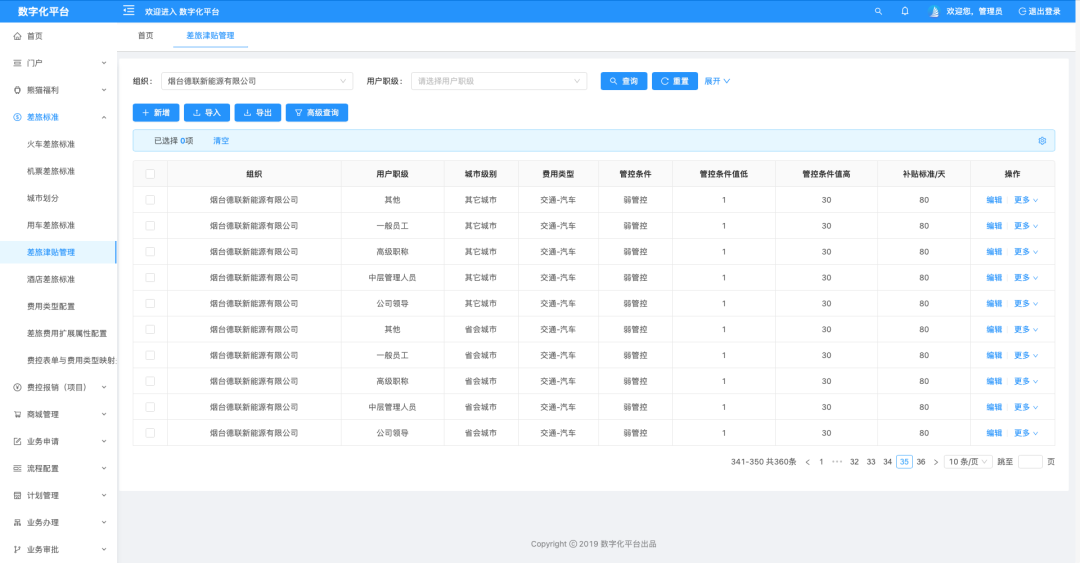Click the 重置 reset button
Image resolution: width=1080 pixels, height=563 pixels.
tap(674, 81)
